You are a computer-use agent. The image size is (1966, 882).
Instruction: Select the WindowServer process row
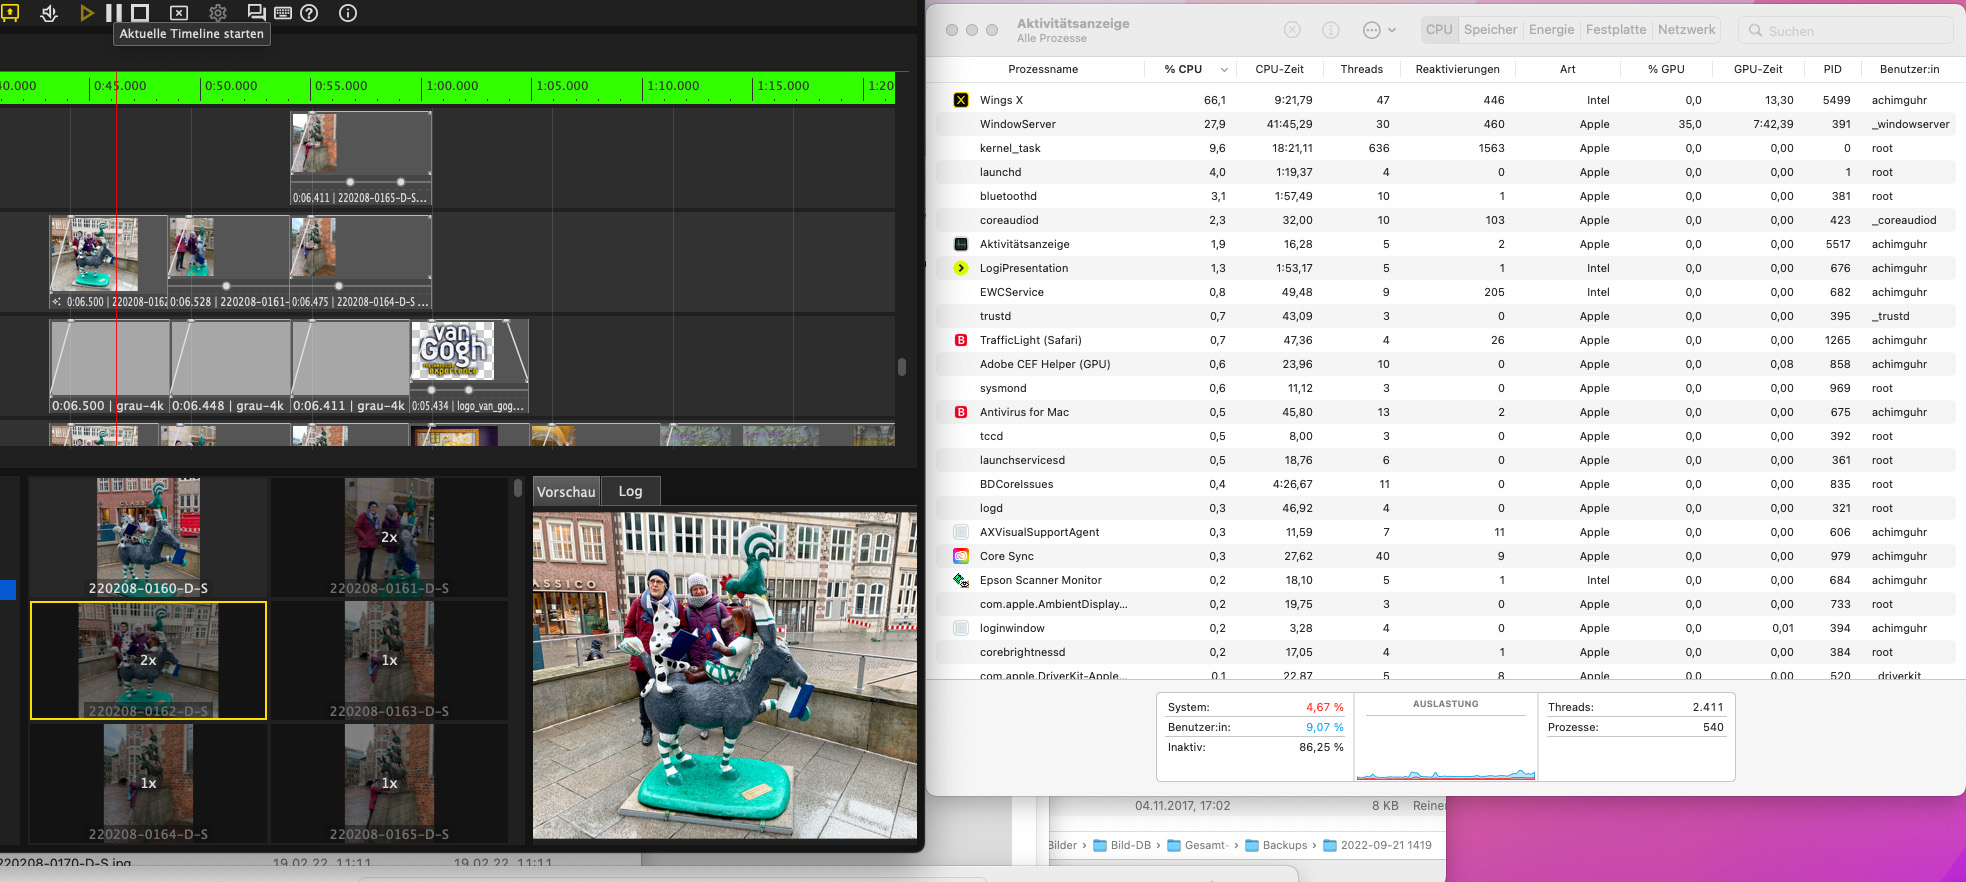pos(1446,124)
